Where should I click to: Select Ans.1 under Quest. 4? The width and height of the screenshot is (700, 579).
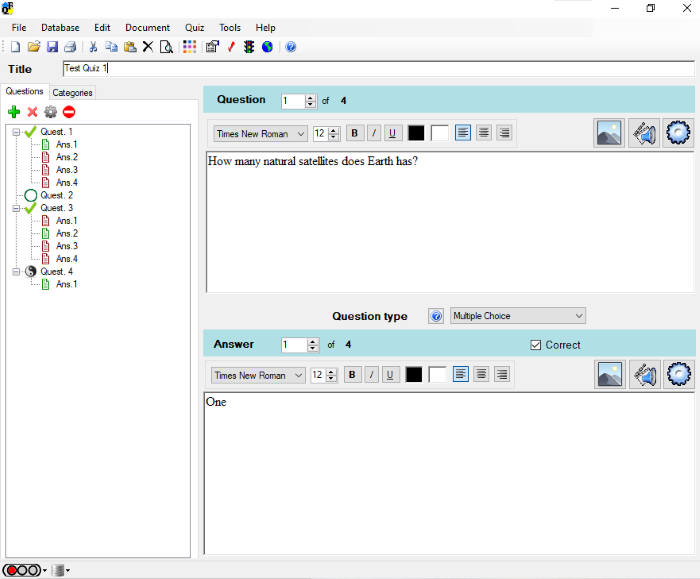pyautogui.click(x=66, y=284)
